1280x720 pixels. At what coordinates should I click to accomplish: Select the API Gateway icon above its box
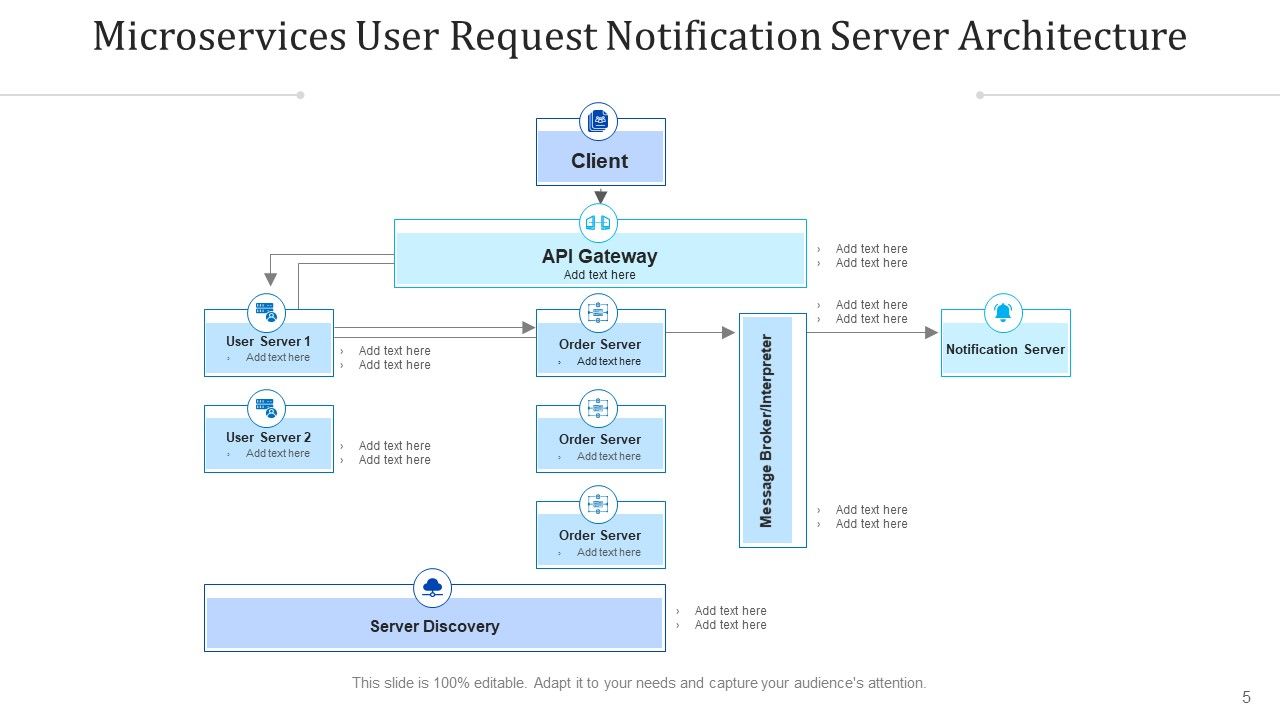click(598, 222)
